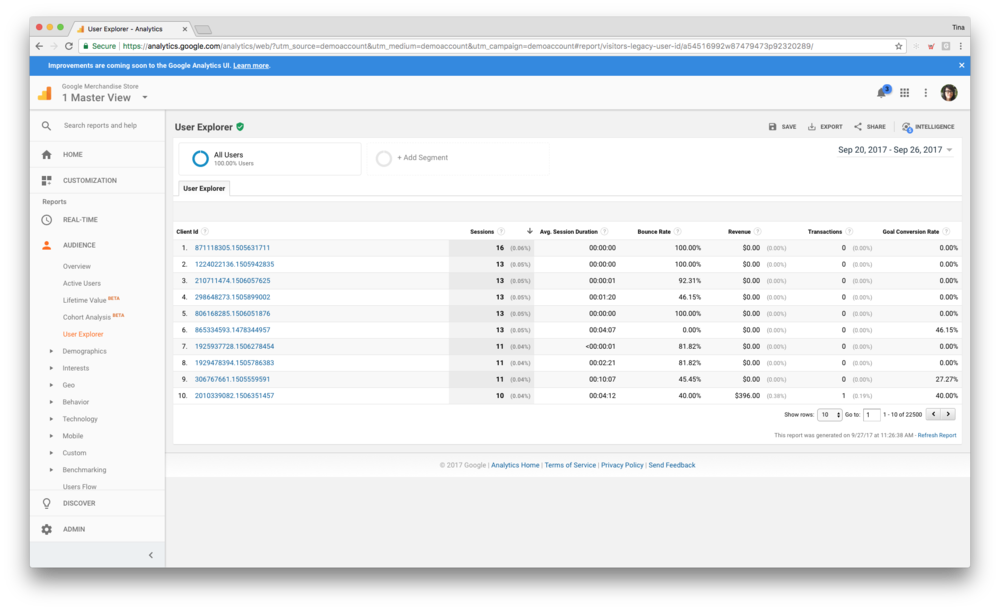Open the Chrome three-dot menu

(960, 46)
